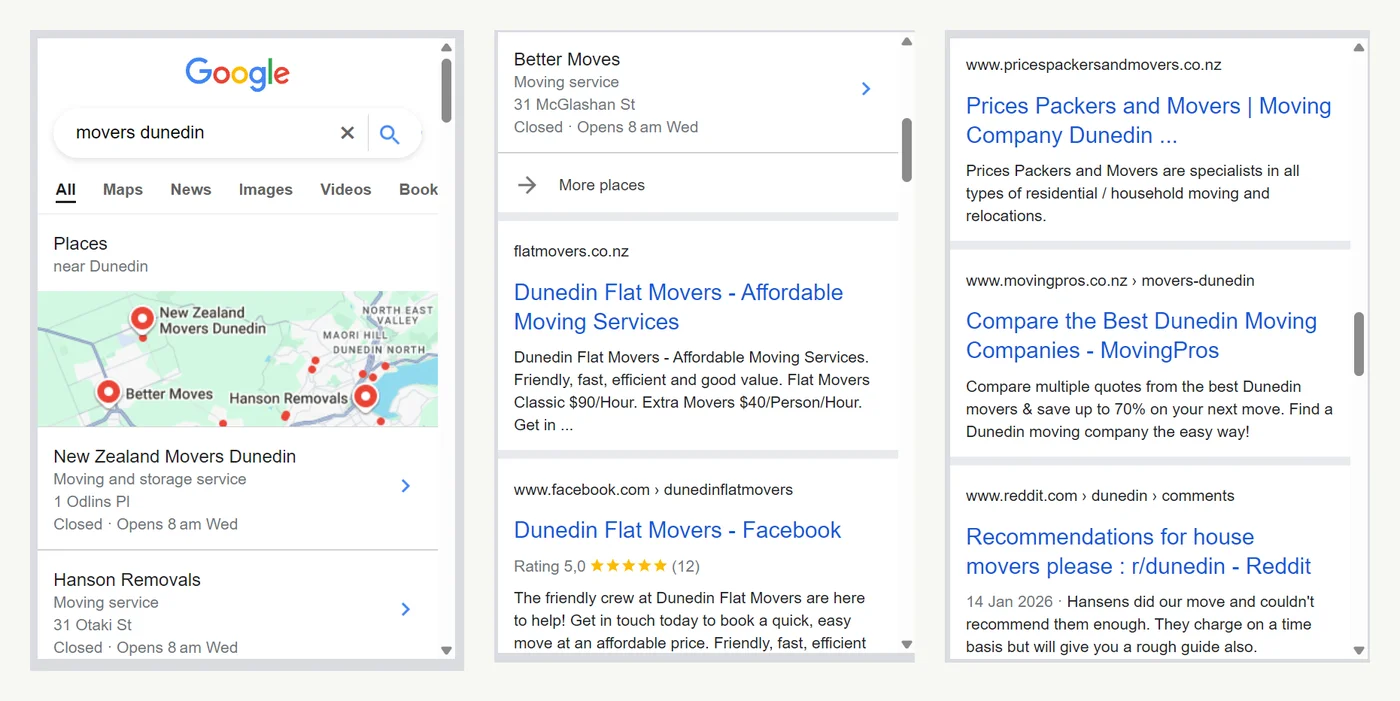Image resolution: width=1400 pixels, height=701 pixels.
Task: Open Compare the Best Dunedin Moving Companies link
Action: [x=1141, y=336]
